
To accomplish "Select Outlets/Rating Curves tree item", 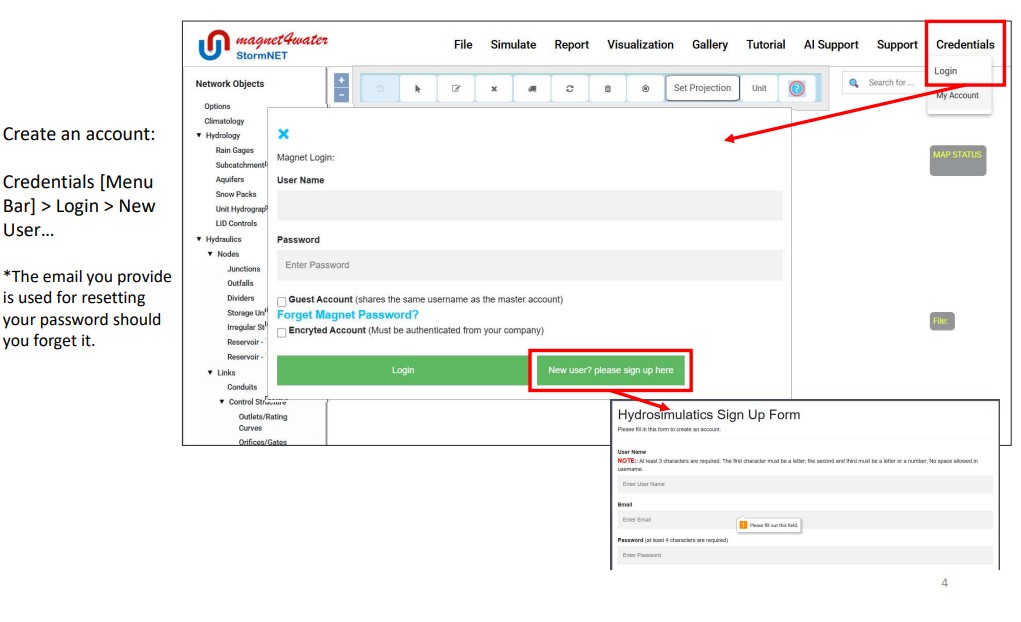I will point(262,422).
